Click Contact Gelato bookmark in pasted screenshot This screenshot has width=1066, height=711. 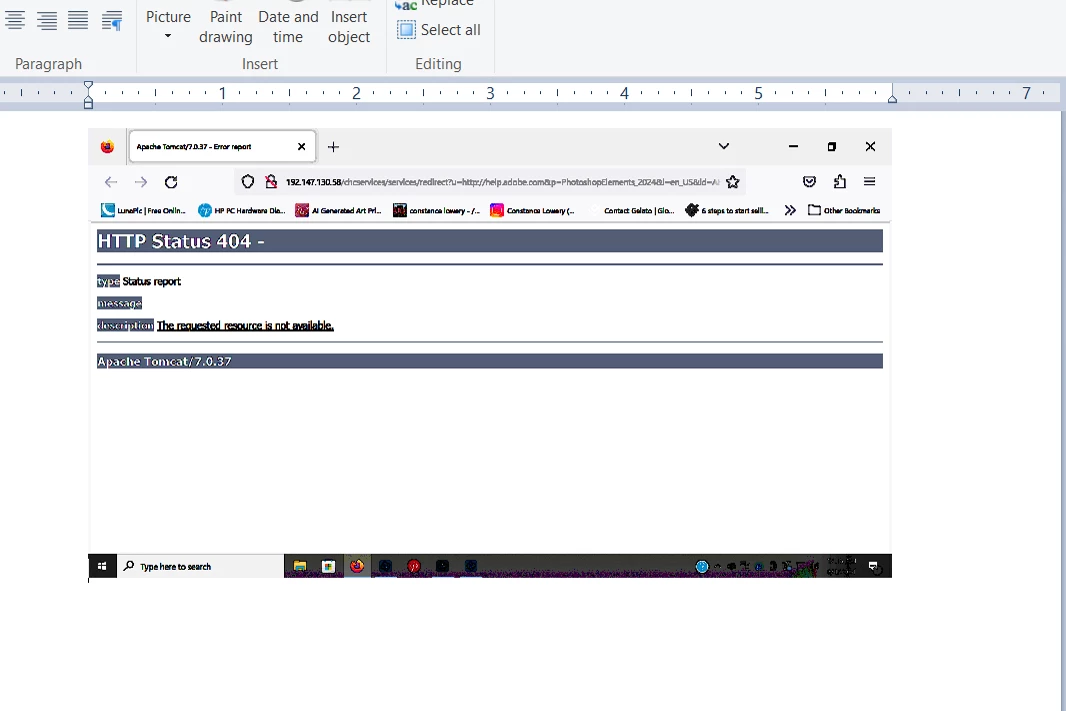[x=638, y=211]
